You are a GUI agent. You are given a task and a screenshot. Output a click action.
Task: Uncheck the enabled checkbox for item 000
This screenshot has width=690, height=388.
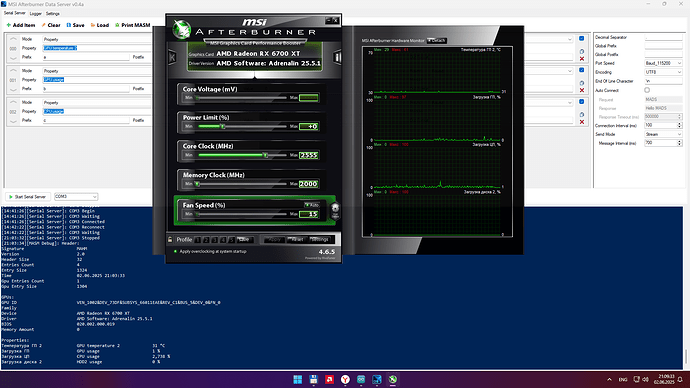[x=582, y=39]
